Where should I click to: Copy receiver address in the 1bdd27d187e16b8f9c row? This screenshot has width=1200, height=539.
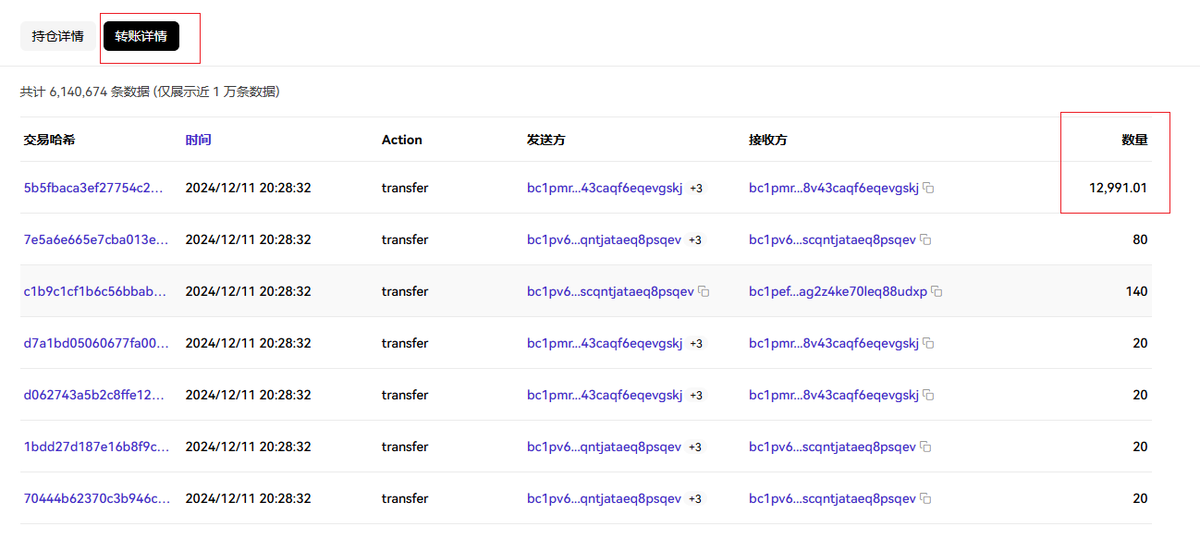coord(925,447)
